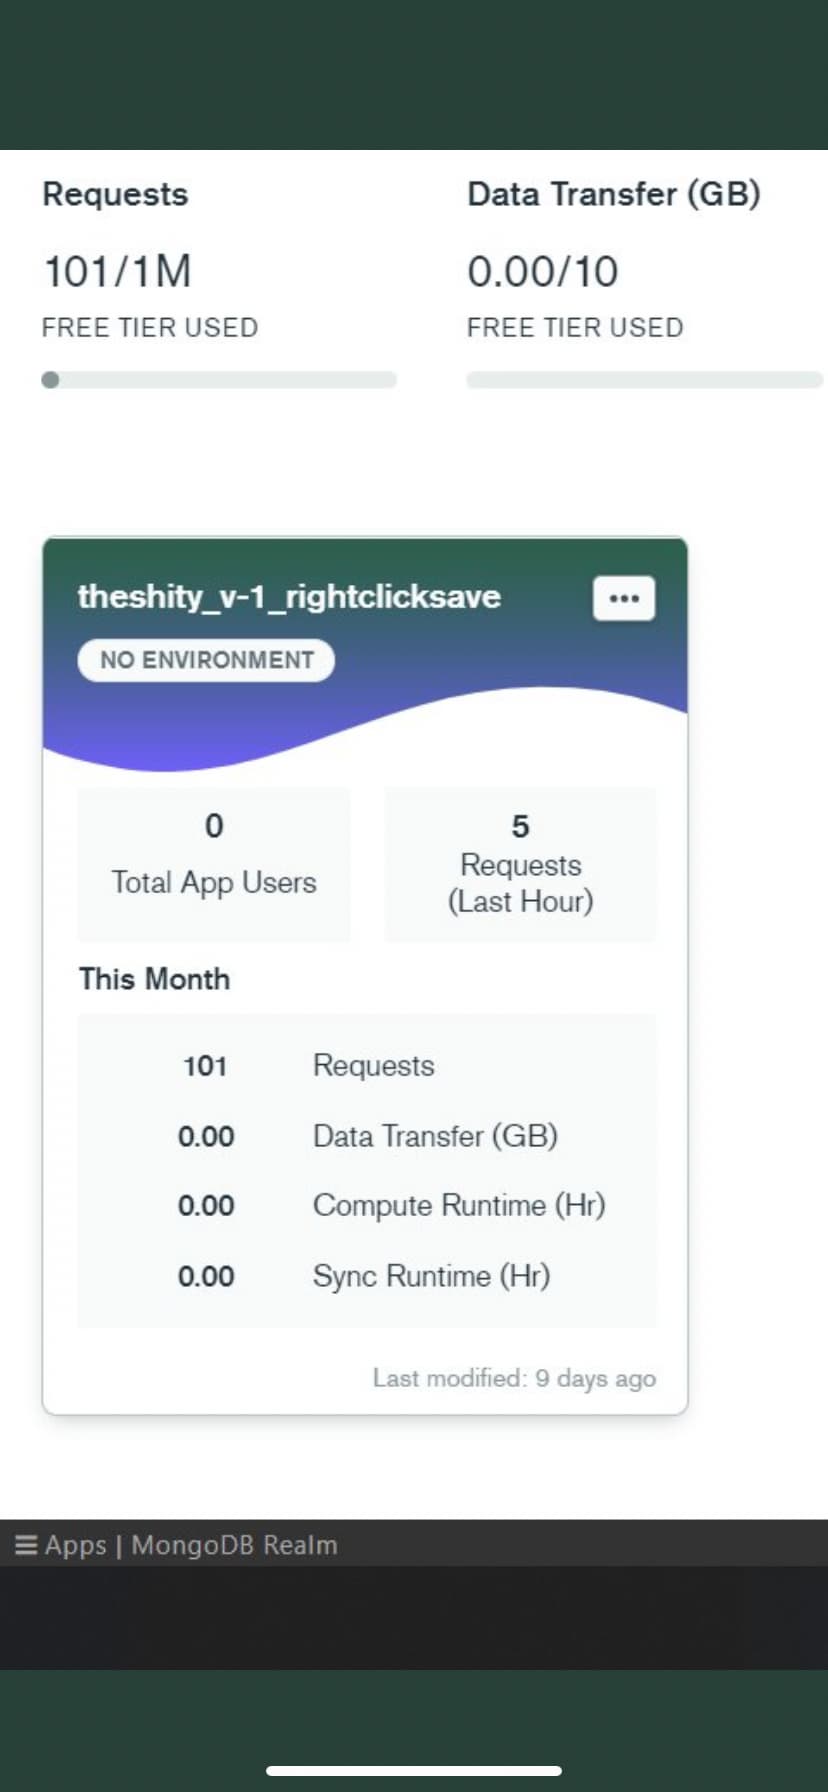Click the Requests free tier progress bar
The width and height of the screenshot is (828, 1792).
point(219,380)
